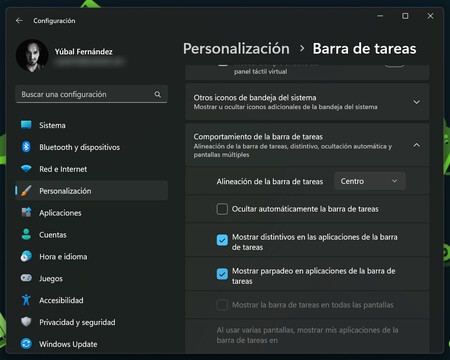The width and height of the screenshot is (450, 360).
Task: Click the Personalización breadcrumb link
Action: coord(236,49)
